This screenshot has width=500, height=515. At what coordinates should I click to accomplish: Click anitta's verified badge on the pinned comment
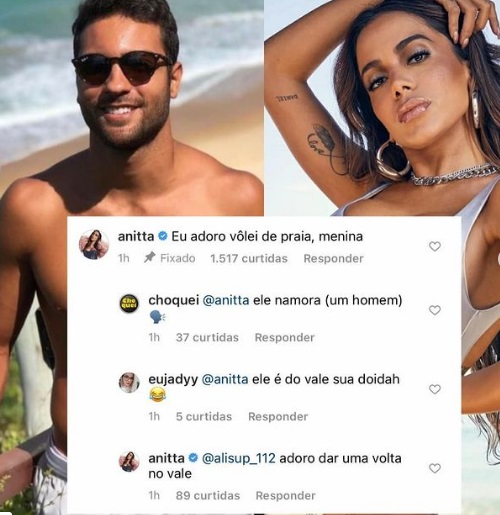click(x=162, y=237)
